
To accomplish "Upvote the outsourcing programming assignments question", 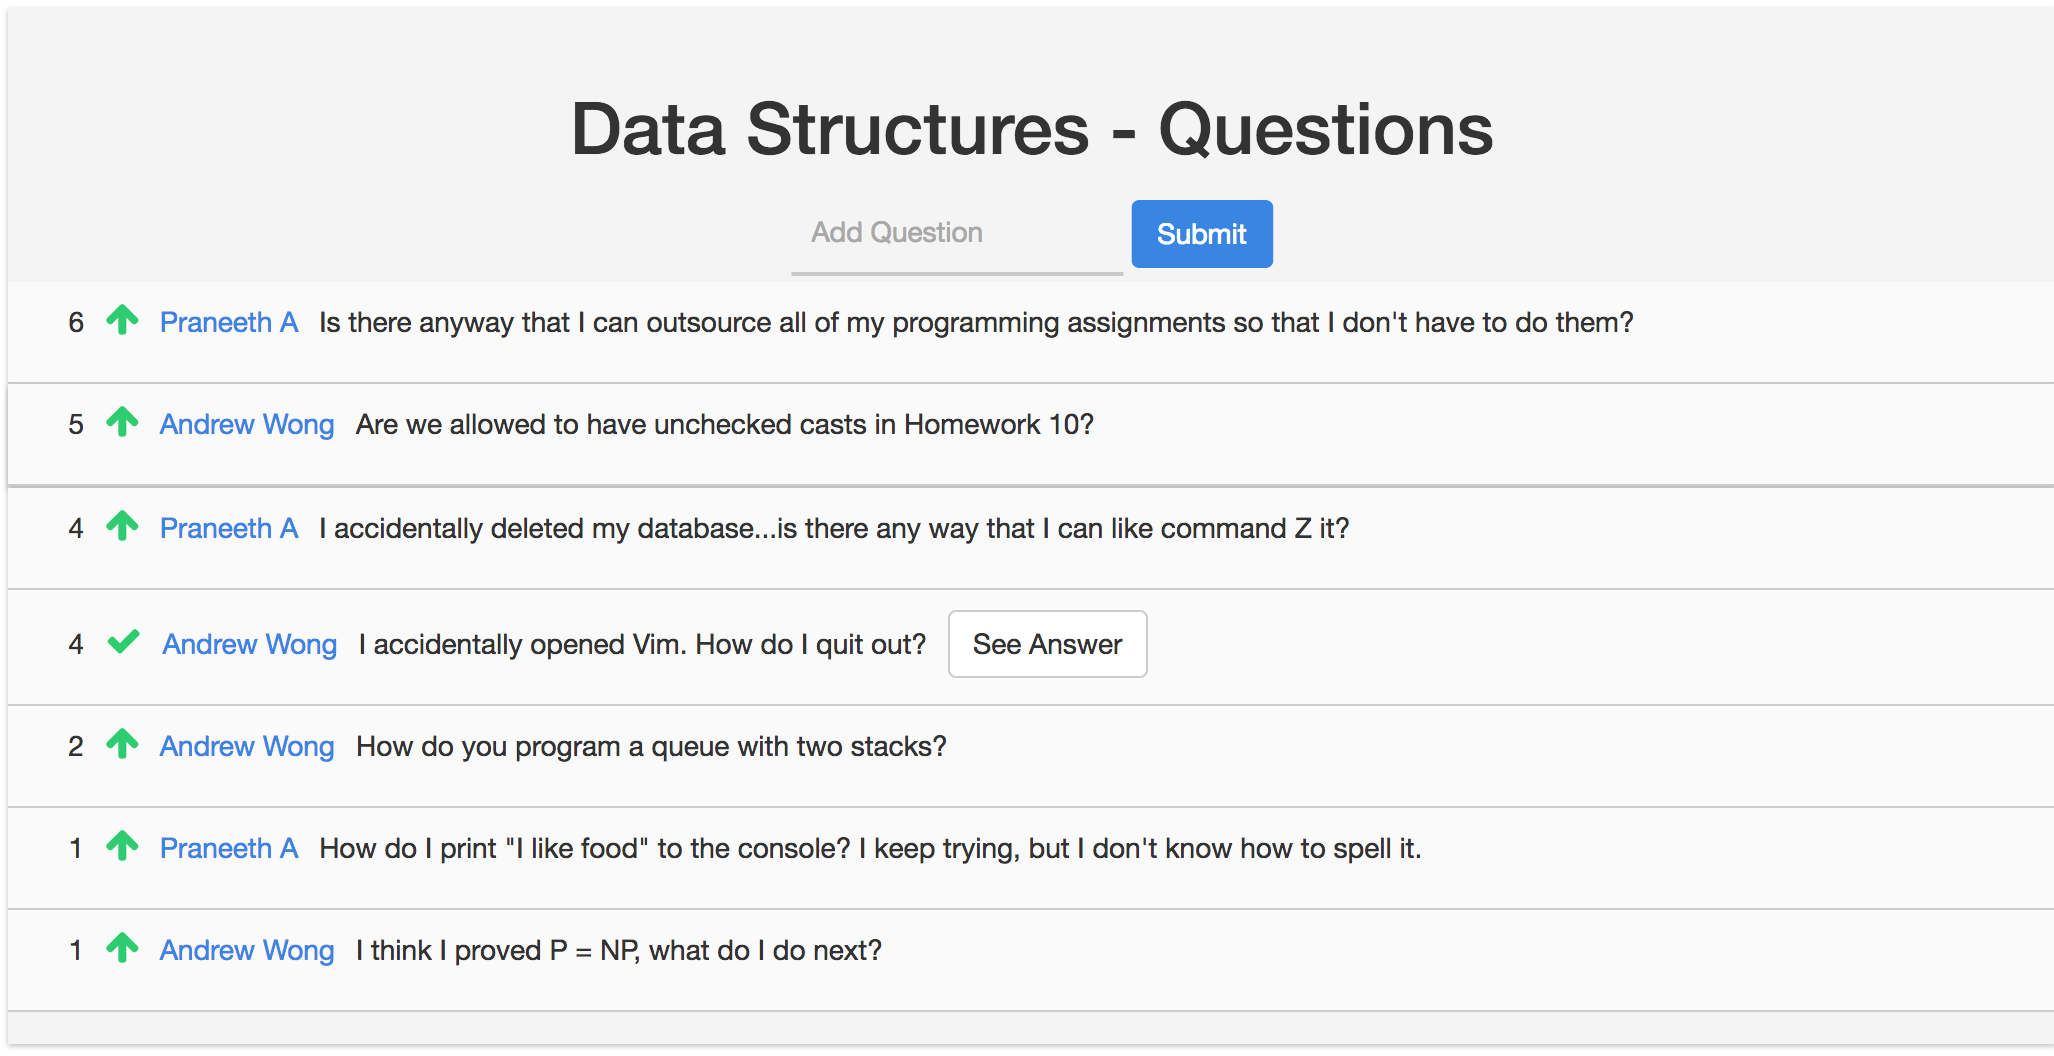I will 122,320.
